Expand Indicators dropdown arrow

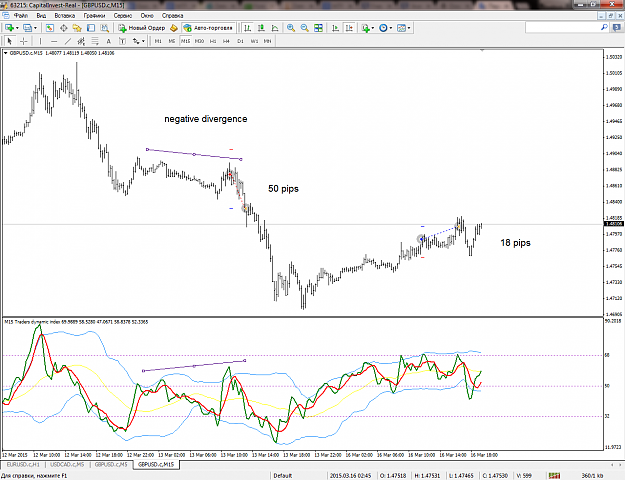(373, 28)
